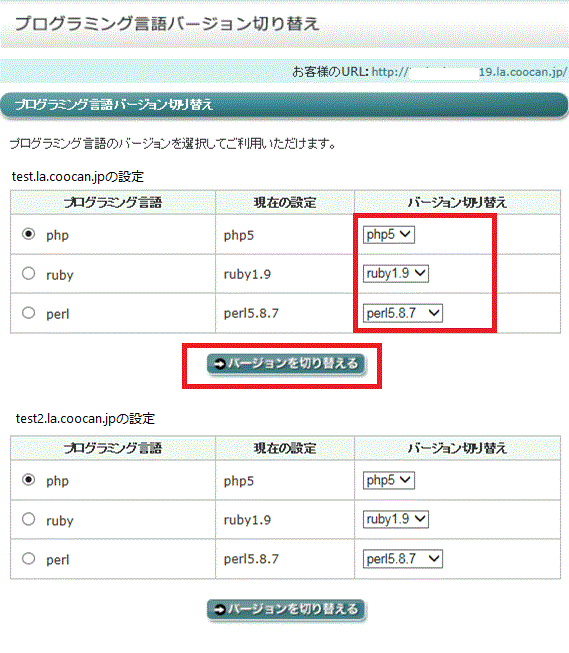This screenshot has width=569, height=653.
Task: Click 現在の設定 column header in first table
Action: tap(285, 203)
